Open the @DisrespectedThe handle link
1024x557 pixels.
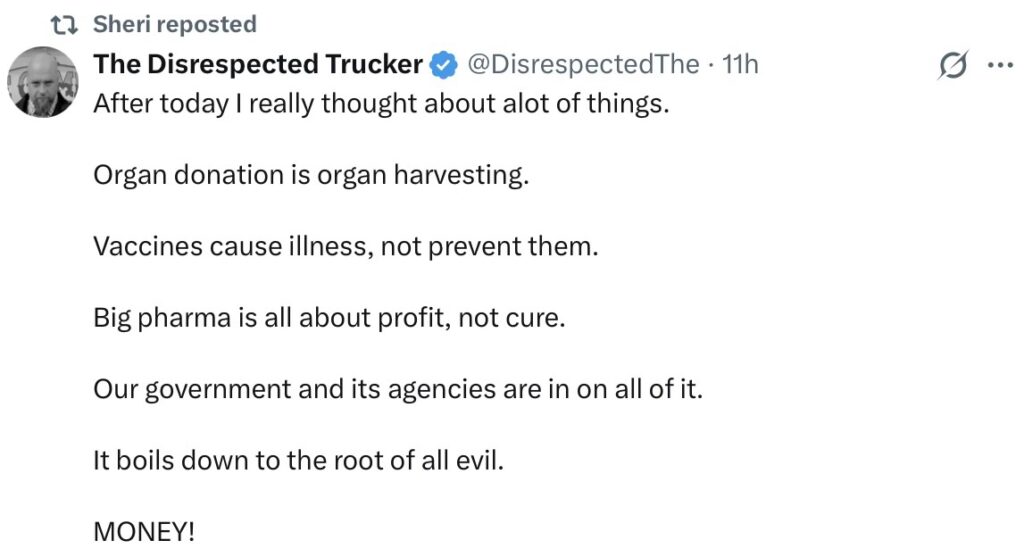(x=583, y=65)
